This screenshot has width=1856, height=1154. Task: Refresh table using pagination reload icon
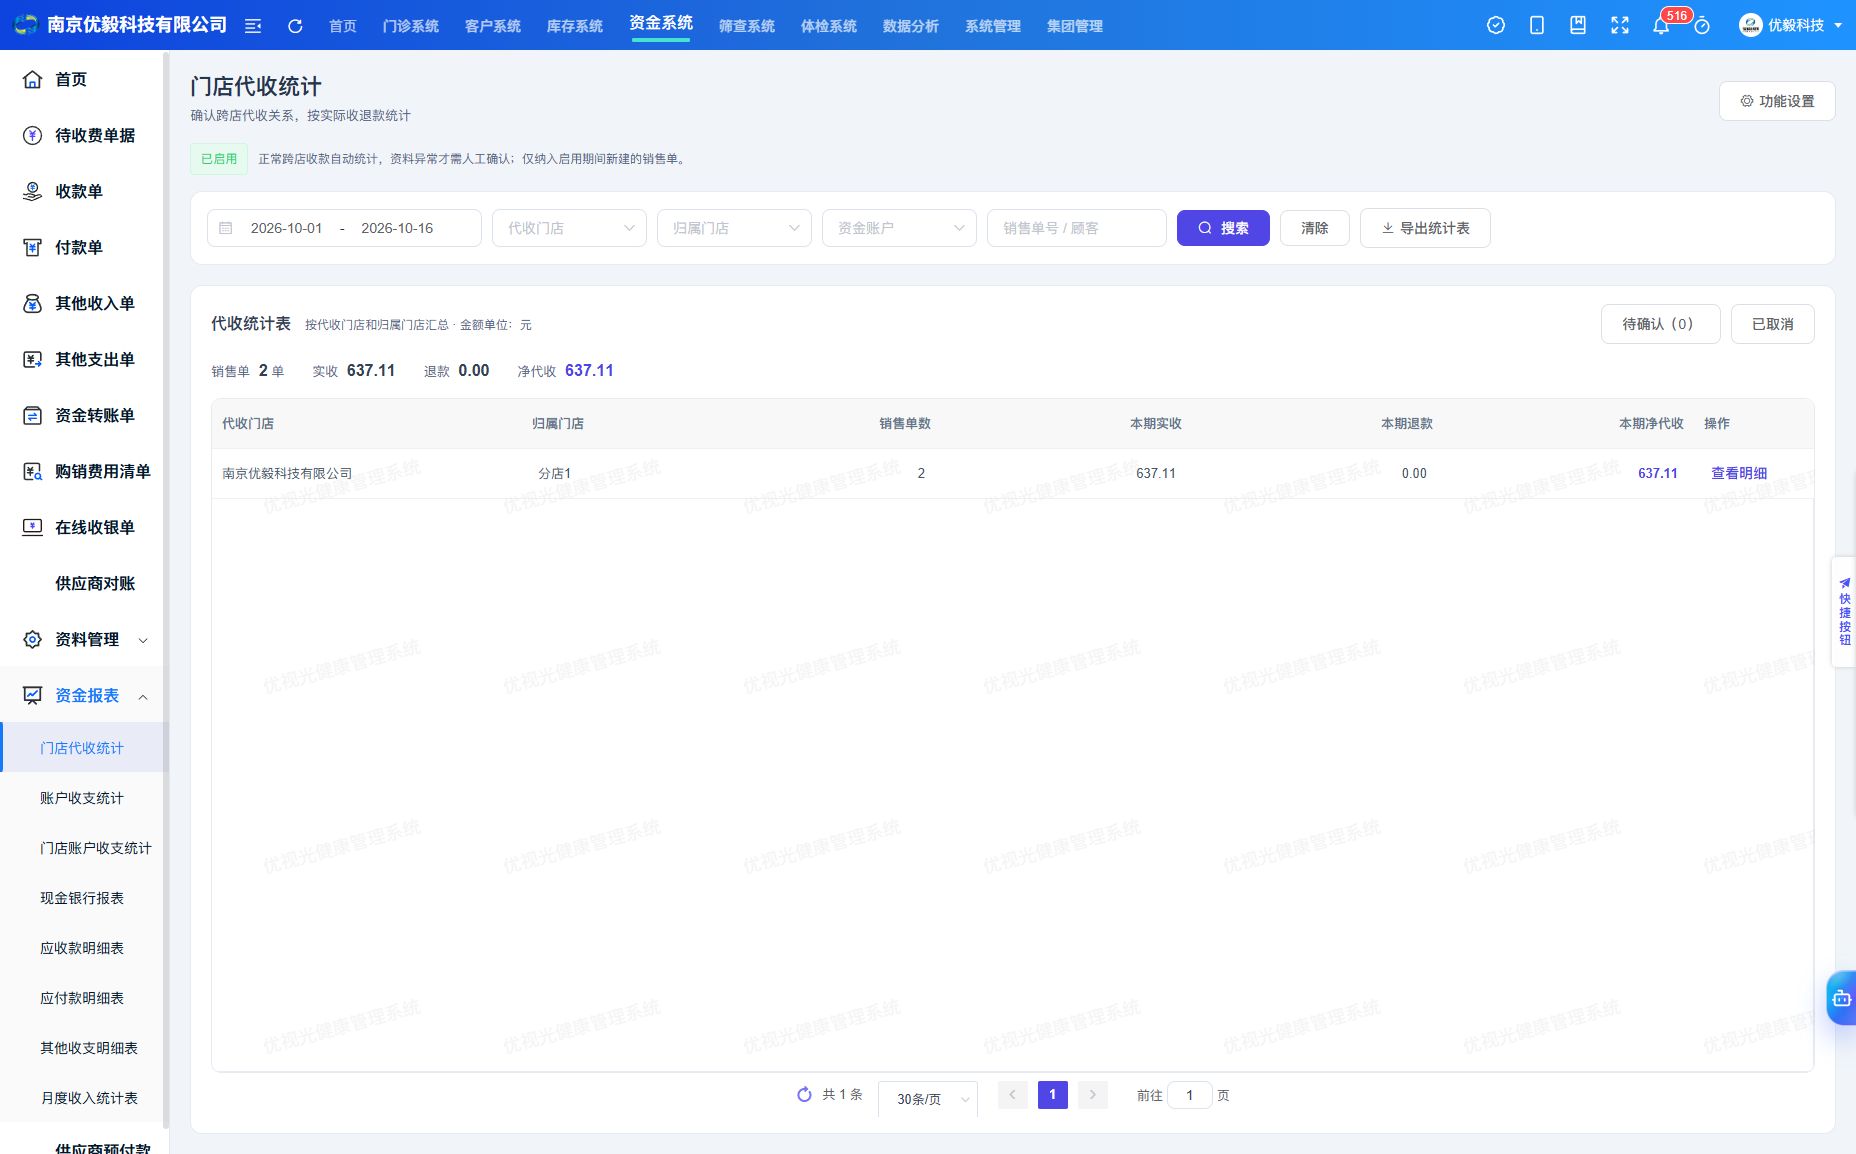click(804, 1095)
